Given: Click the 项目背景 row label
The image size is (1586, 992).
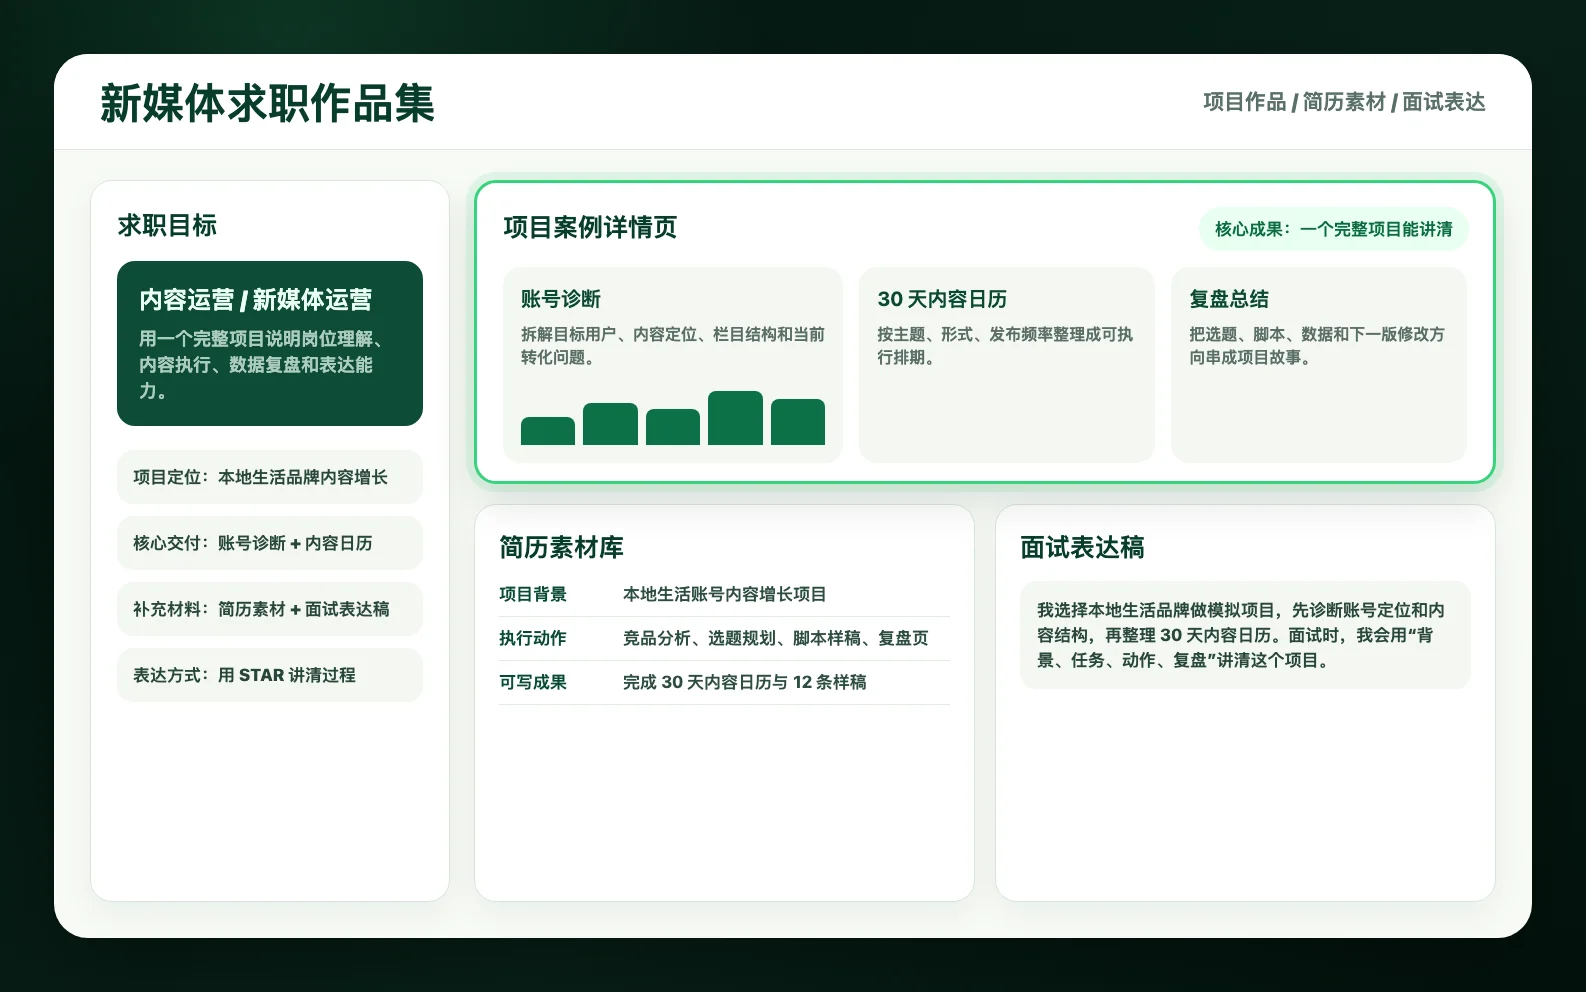Looking at the screenshot, I should click(x=533, y=594).
